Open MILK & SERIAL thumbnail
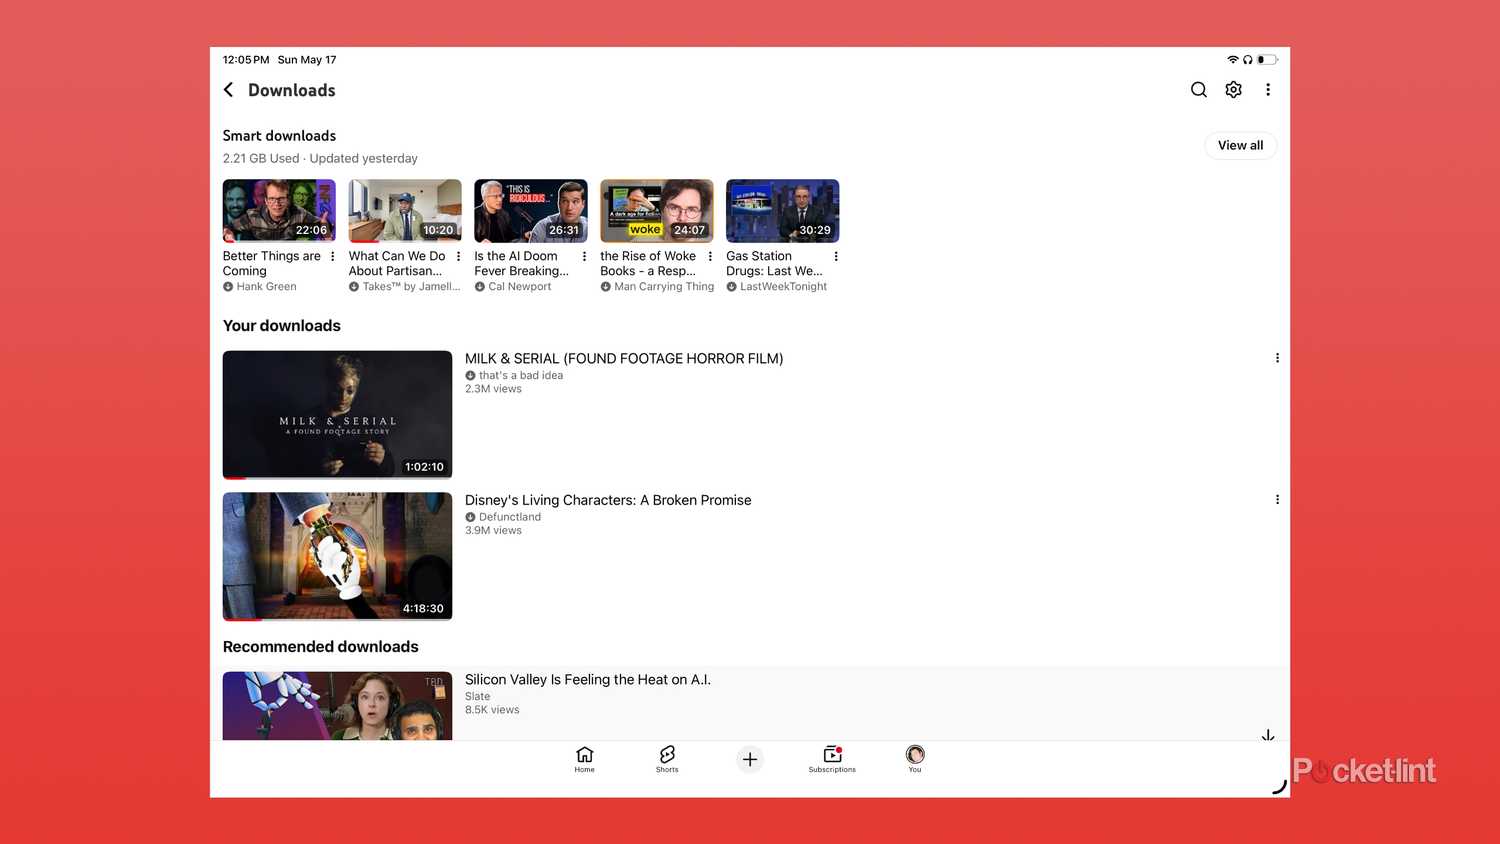 tap(337, 415)
